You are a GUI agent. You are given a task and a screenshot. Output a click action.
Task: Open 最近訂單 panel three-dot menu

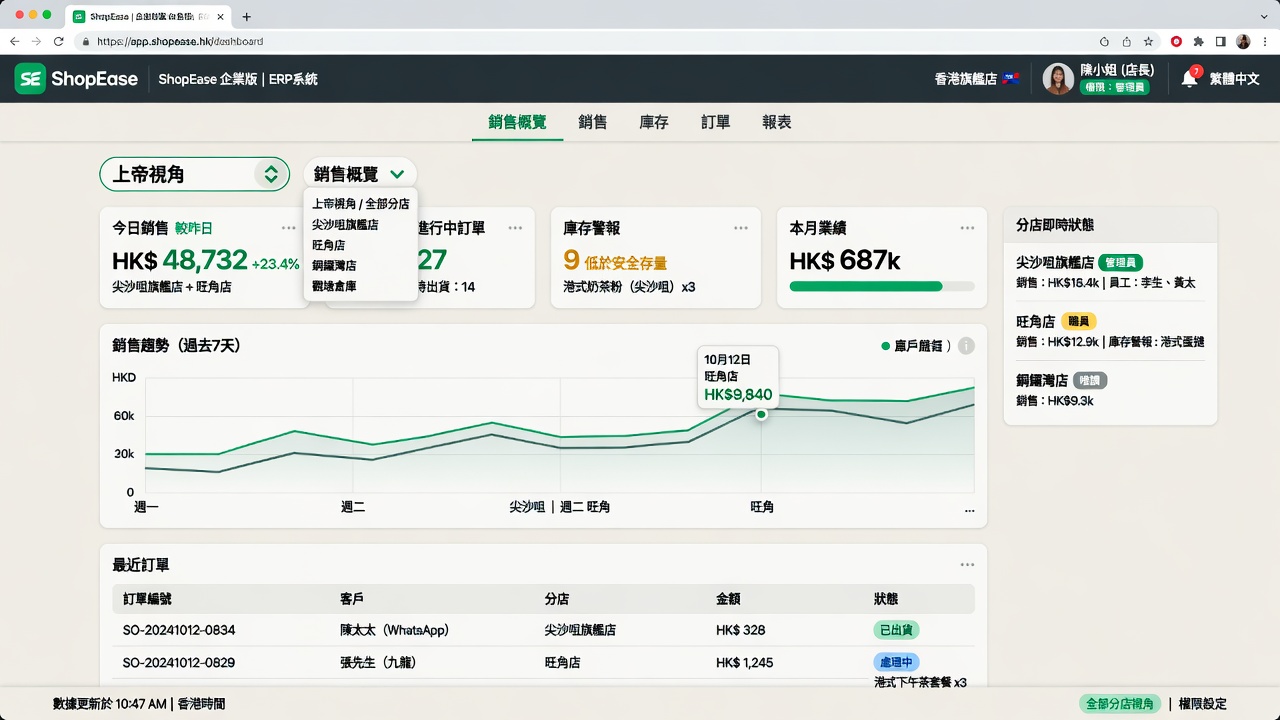(967, 564)
